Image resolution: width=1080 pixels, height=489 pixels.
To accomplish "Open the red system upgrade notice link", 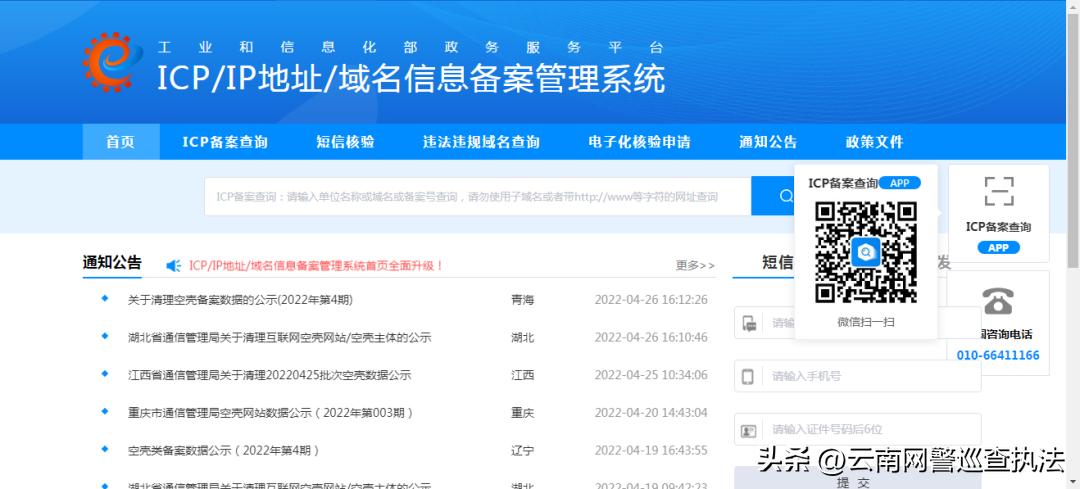I will (316, 265).
